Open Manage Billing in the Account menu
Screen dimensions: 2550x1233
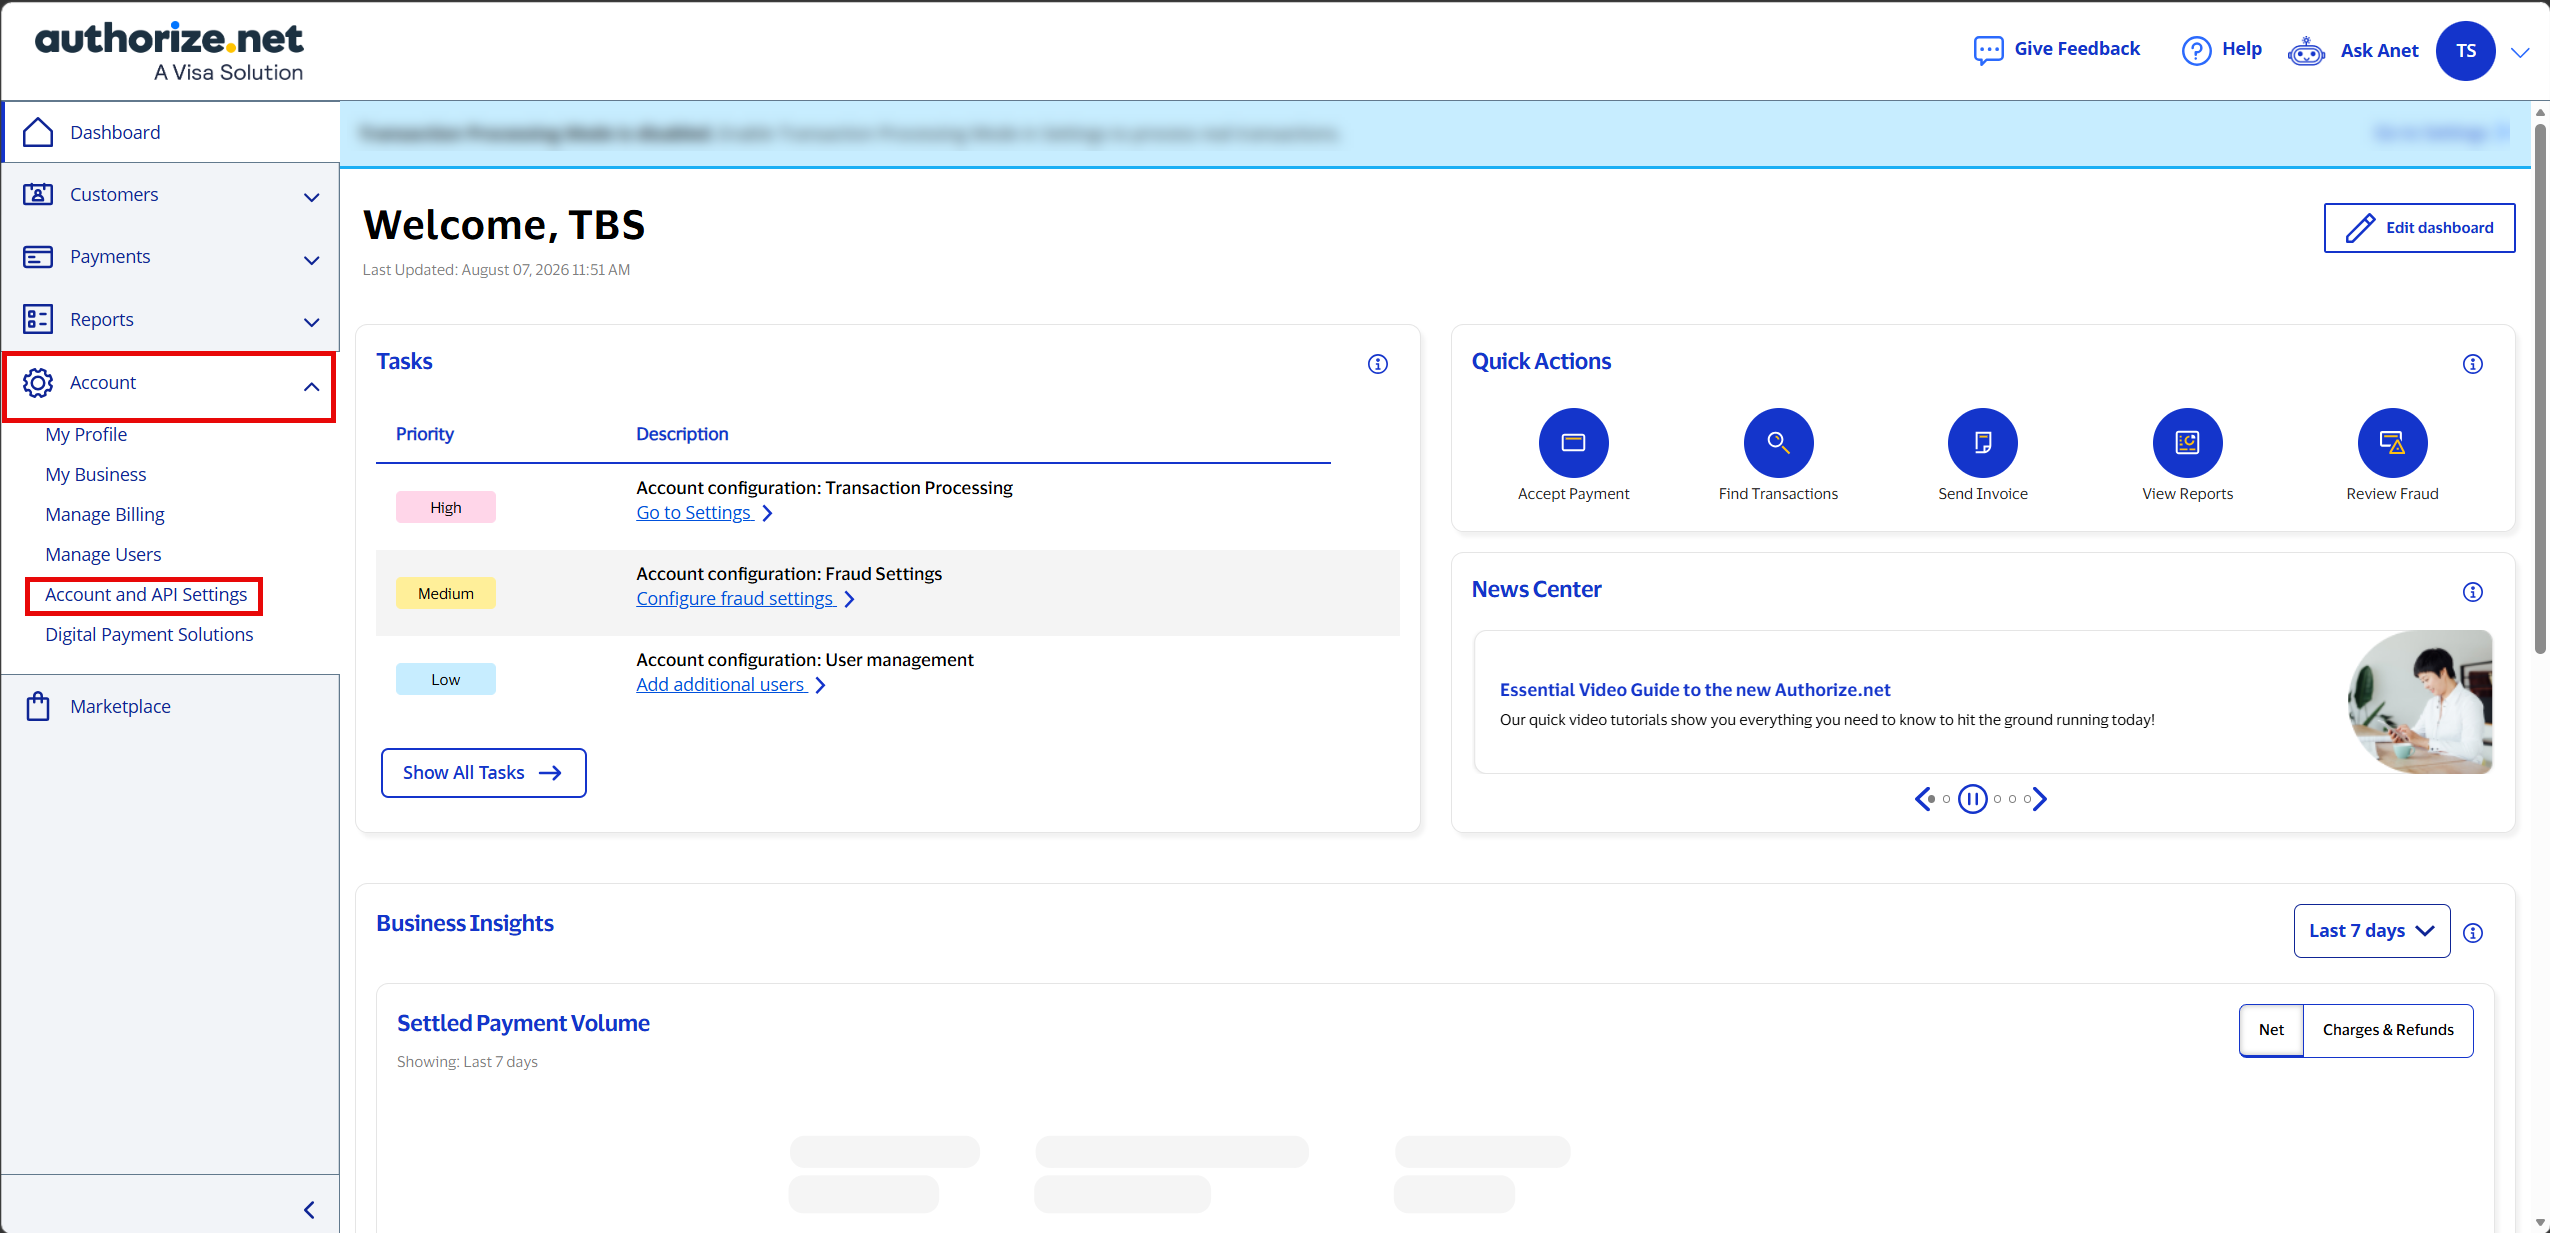(x=105, y=514)
